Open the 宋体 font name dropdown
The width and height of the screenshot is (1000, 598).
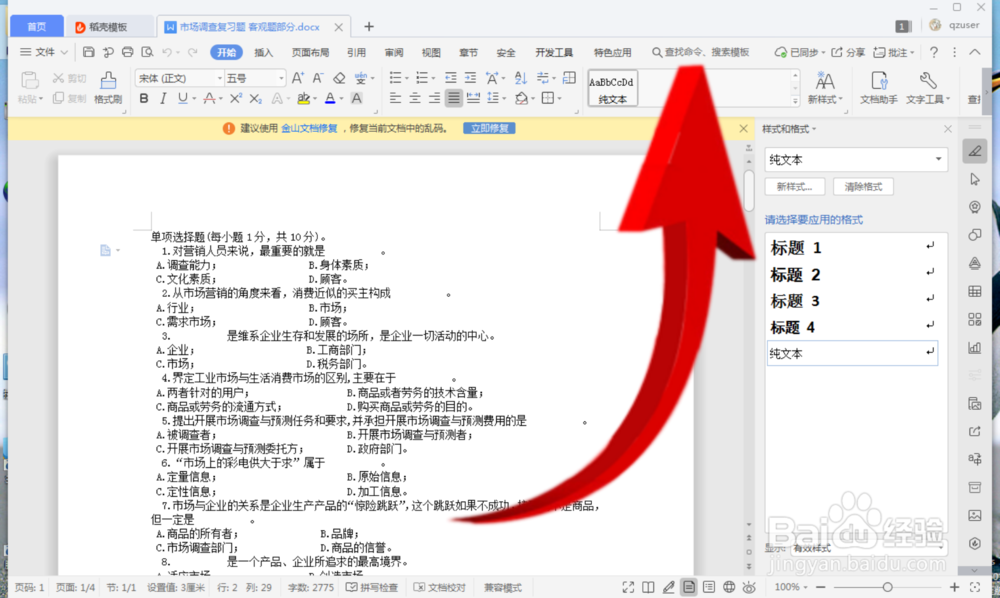pos(219,79)
